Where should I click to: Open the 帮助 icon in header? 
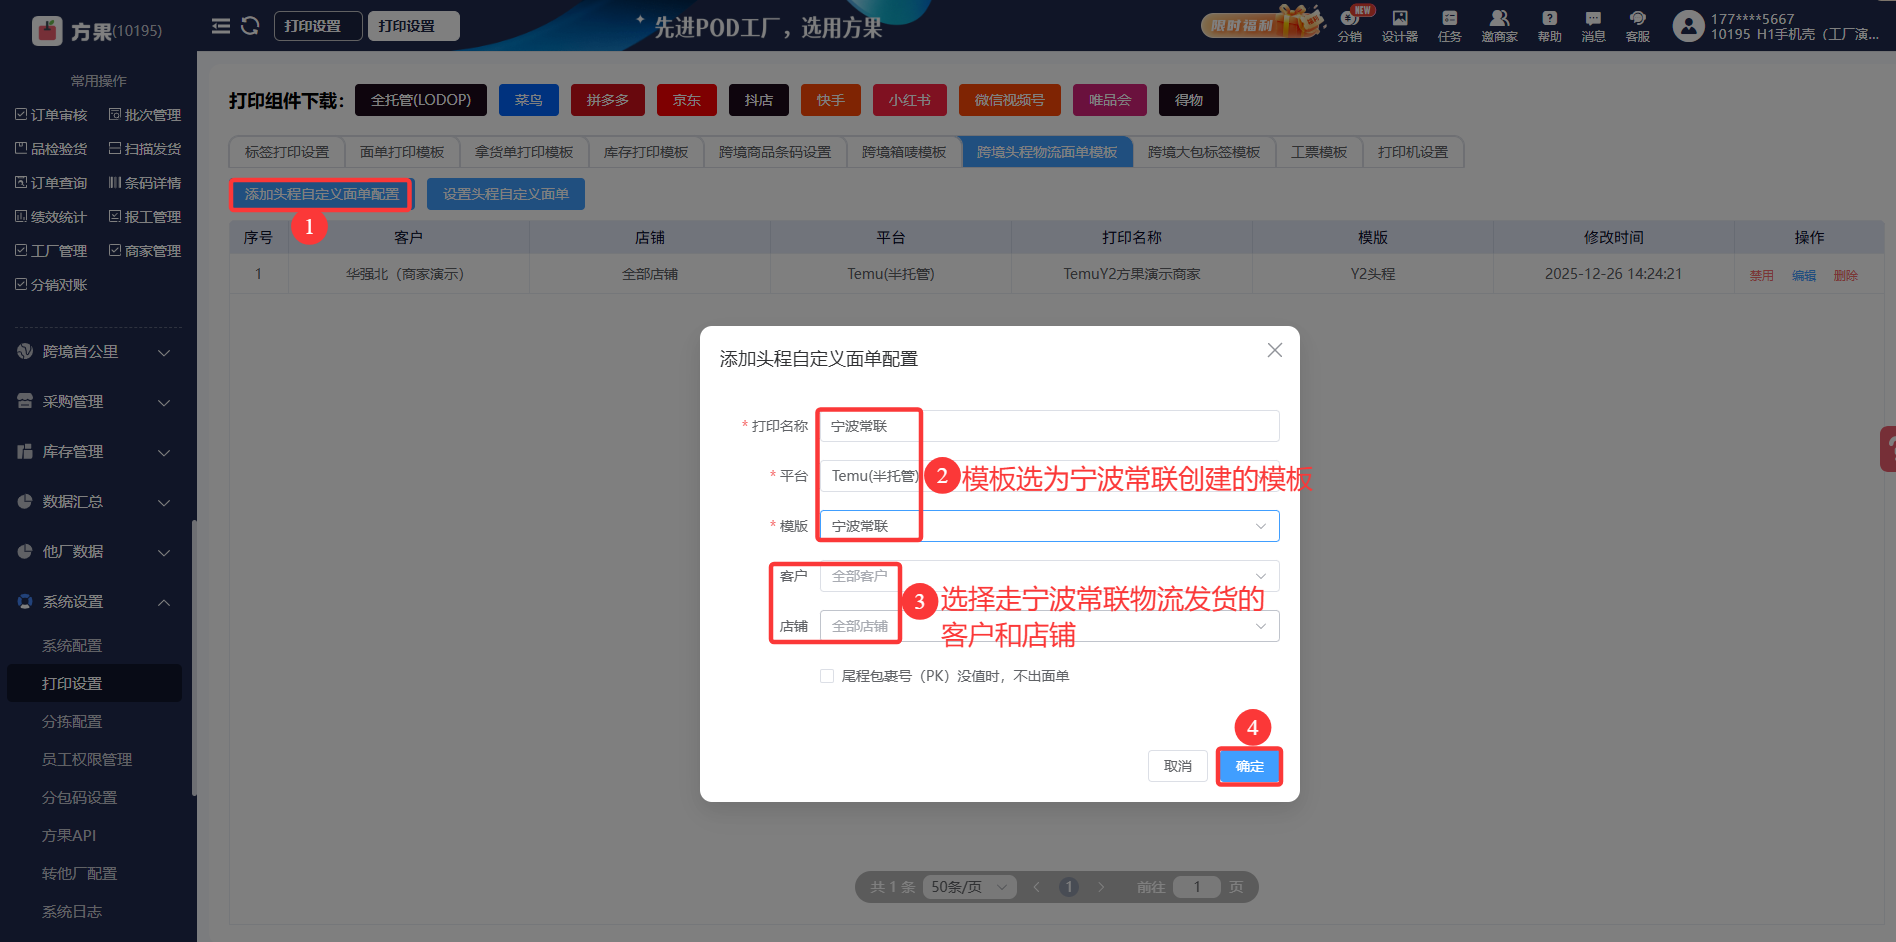(1549, 26)
